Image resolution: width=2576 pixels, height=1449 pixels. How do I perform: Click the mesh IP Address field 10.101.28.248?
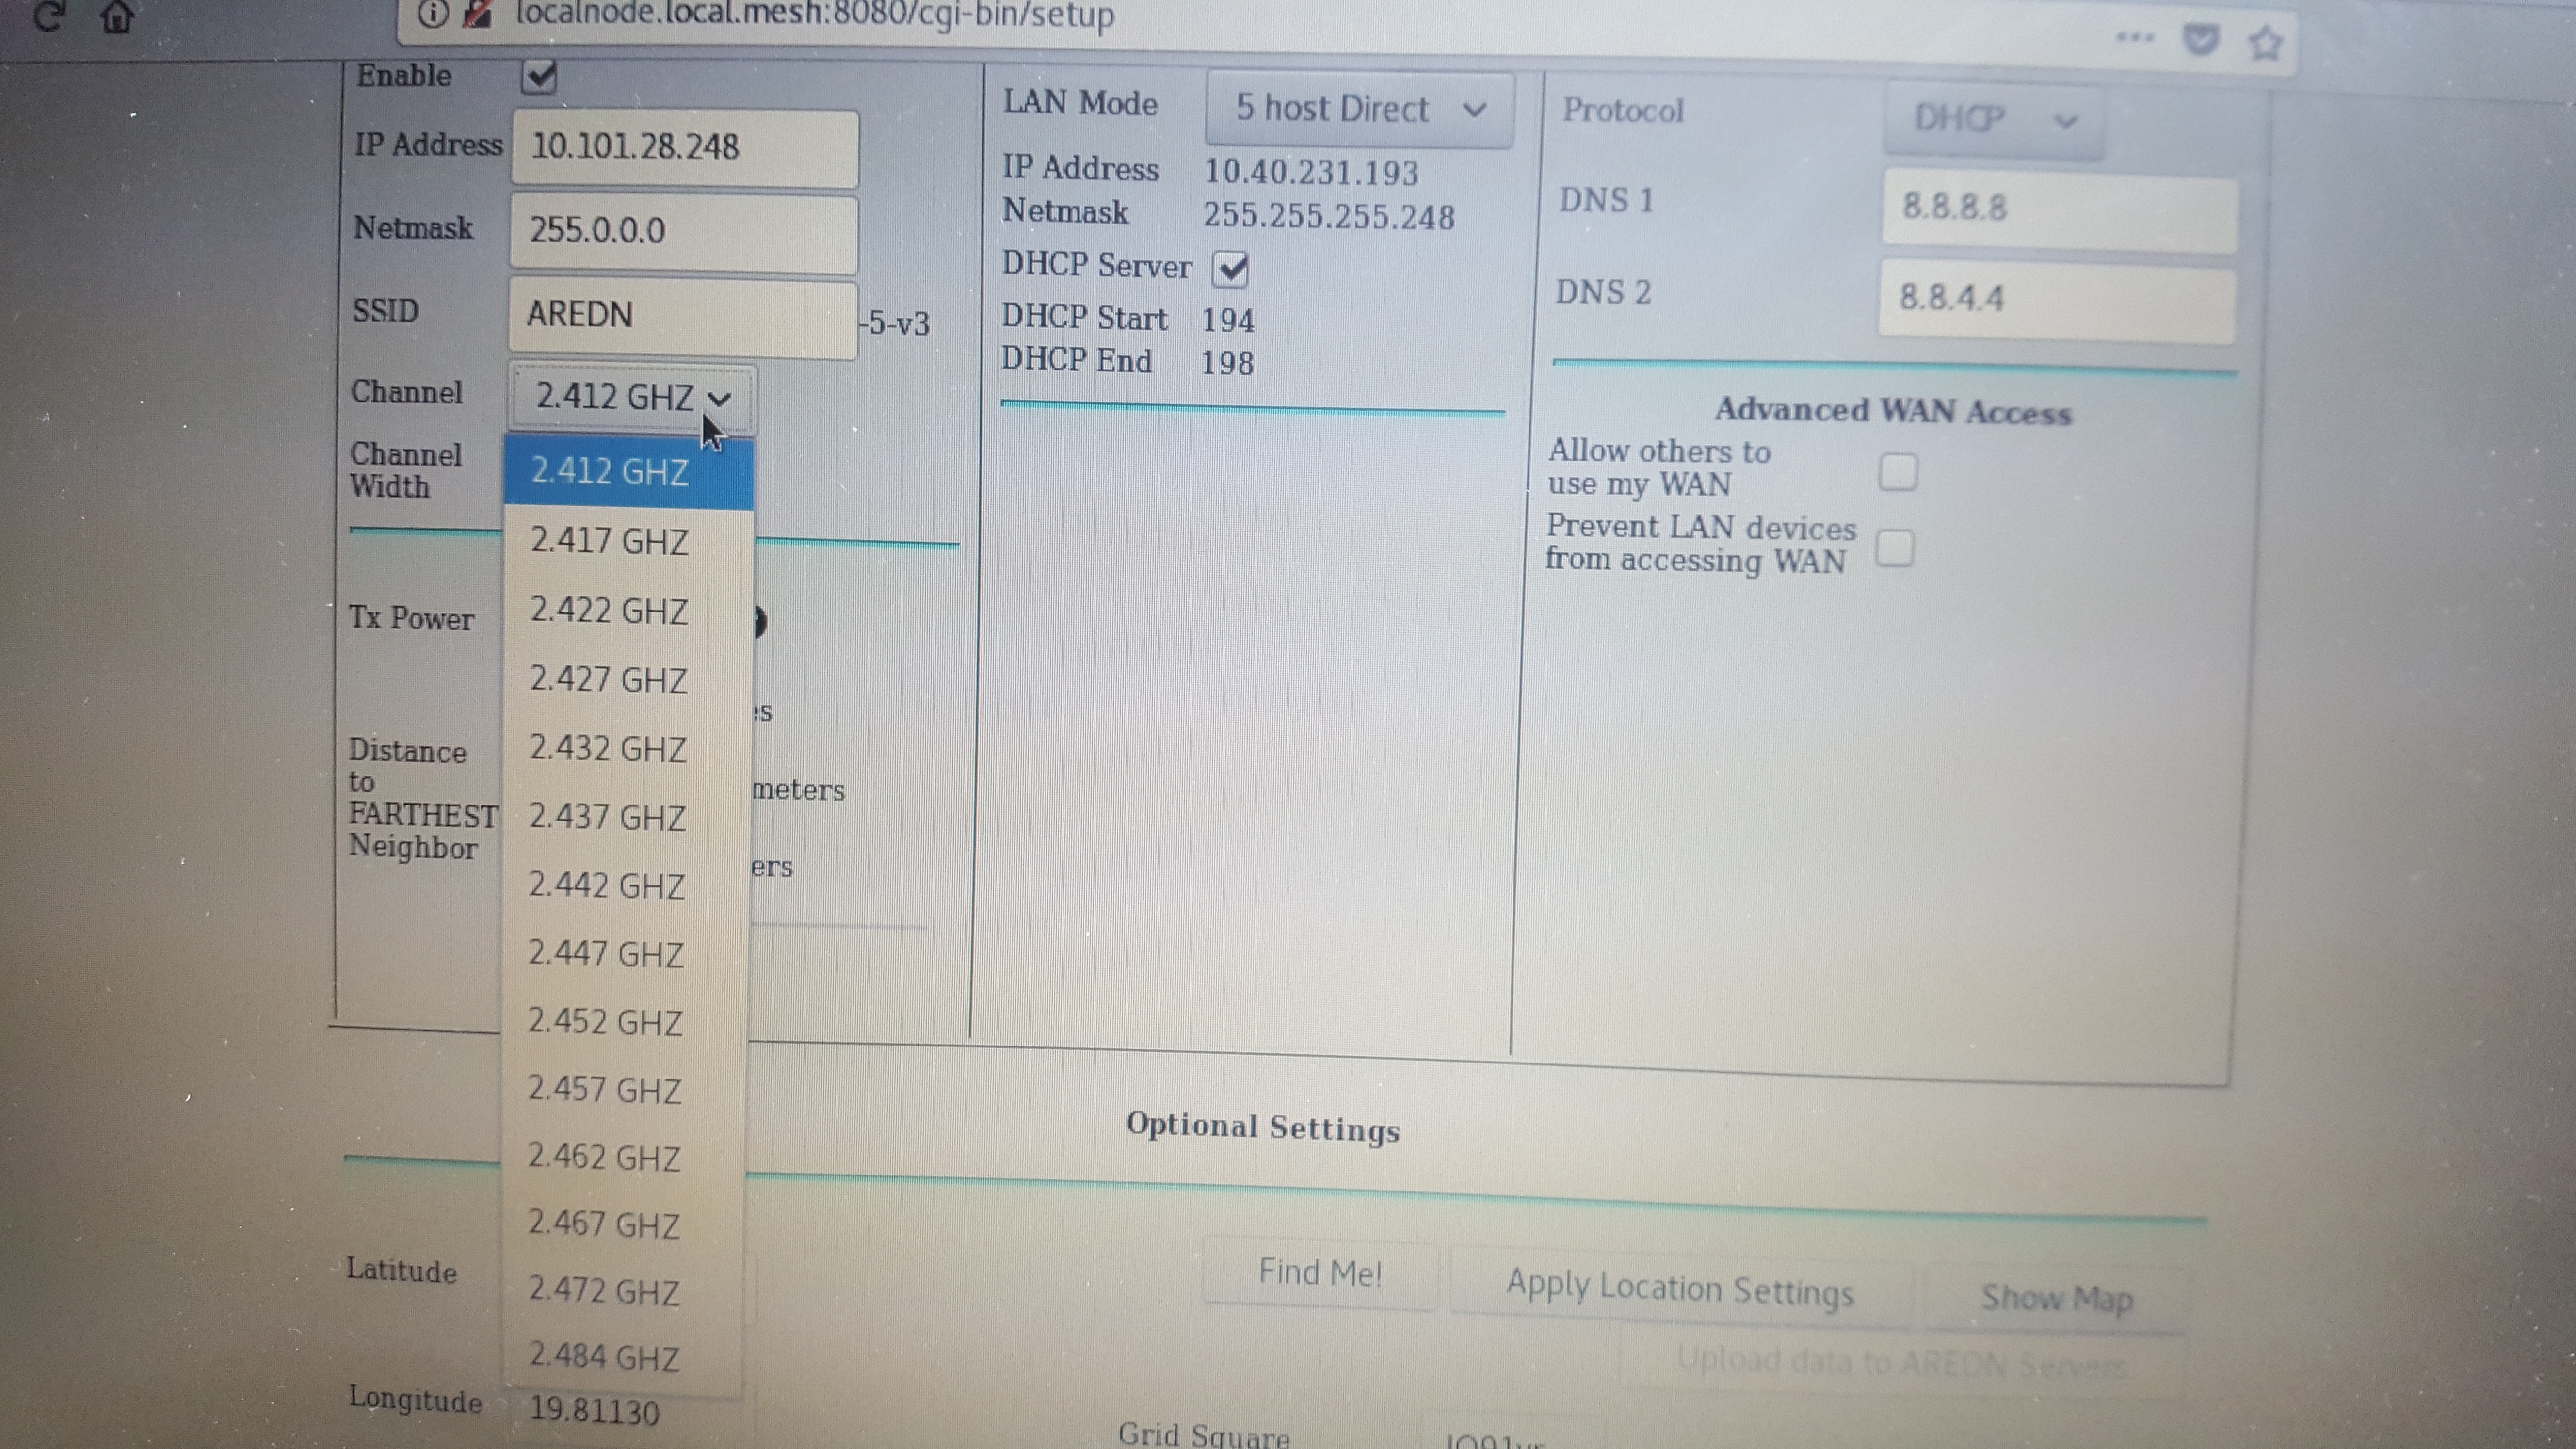(x=685, y=148)
